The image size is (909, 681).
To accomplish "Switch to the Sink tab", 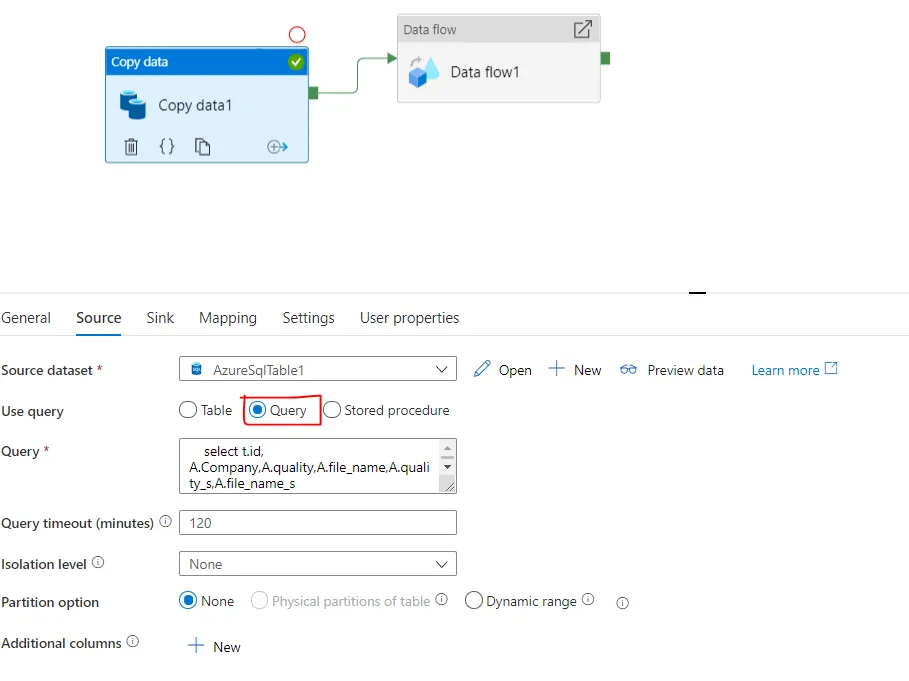I will 160,318.
